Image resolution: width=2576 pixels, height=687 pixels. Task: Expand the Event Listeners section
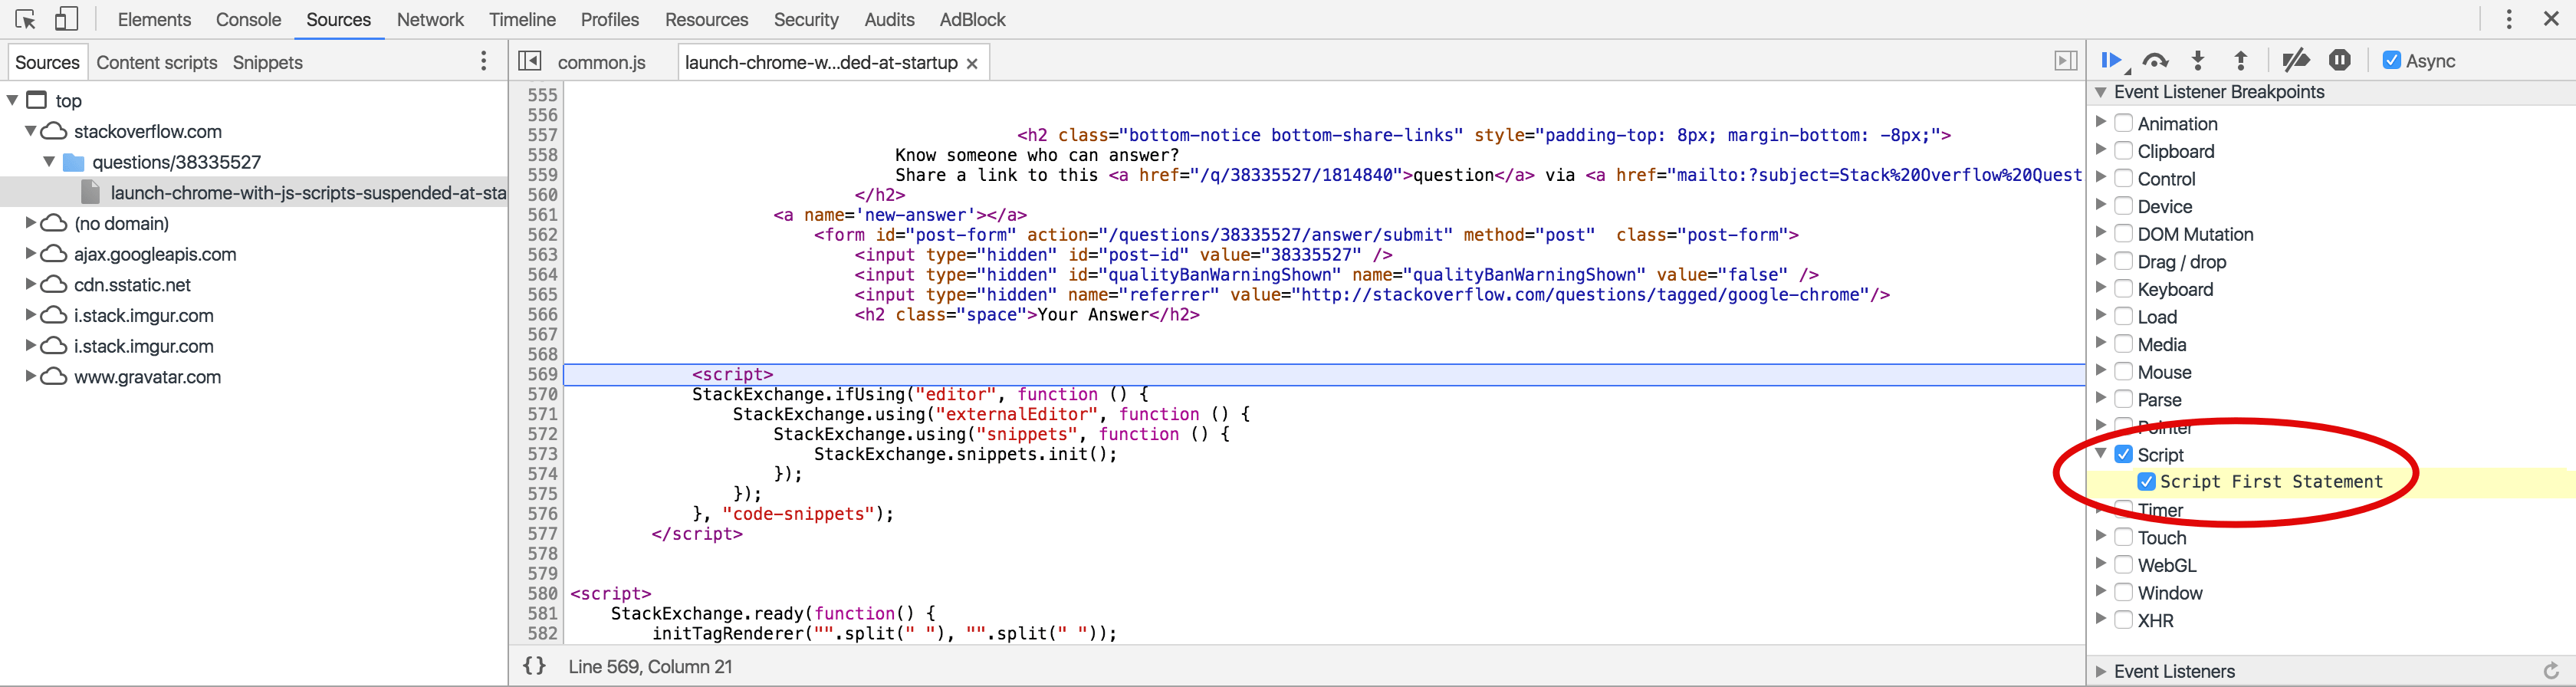tap(2101, 671)
